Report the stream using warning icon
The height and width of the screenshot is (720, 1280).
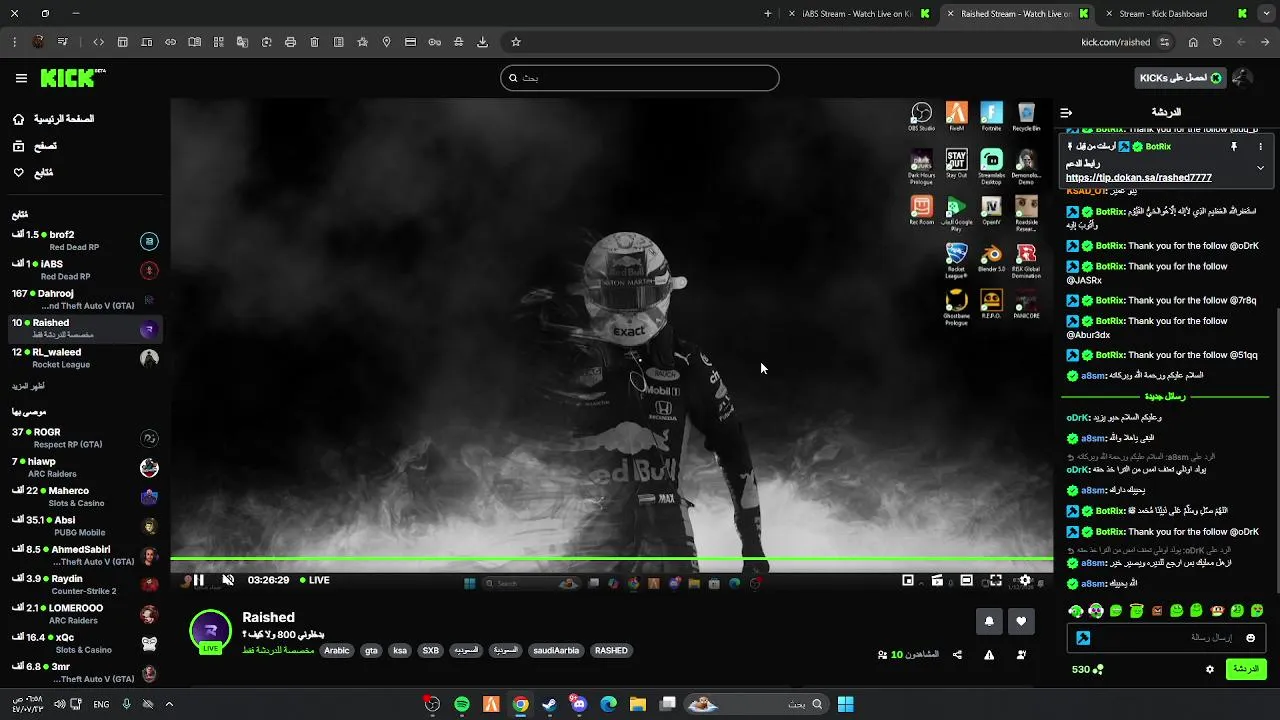989,655
